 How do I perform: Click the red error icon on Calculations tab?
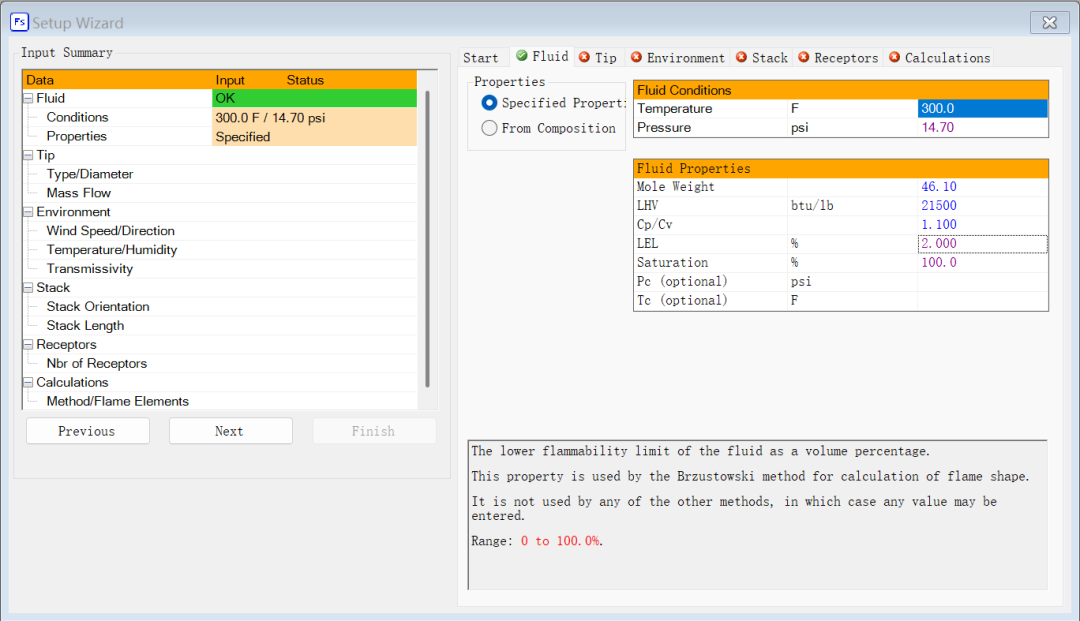[x=894, y=57]
